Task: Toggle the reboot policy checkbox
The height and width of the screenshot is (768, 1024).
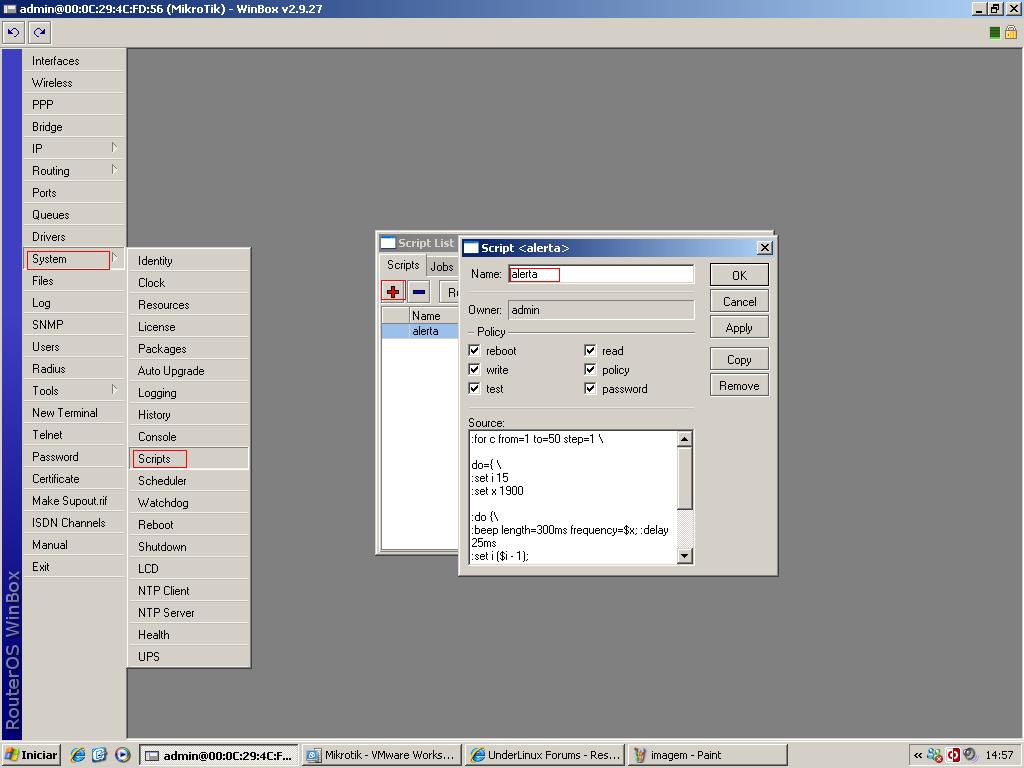Action: point(474,350)
